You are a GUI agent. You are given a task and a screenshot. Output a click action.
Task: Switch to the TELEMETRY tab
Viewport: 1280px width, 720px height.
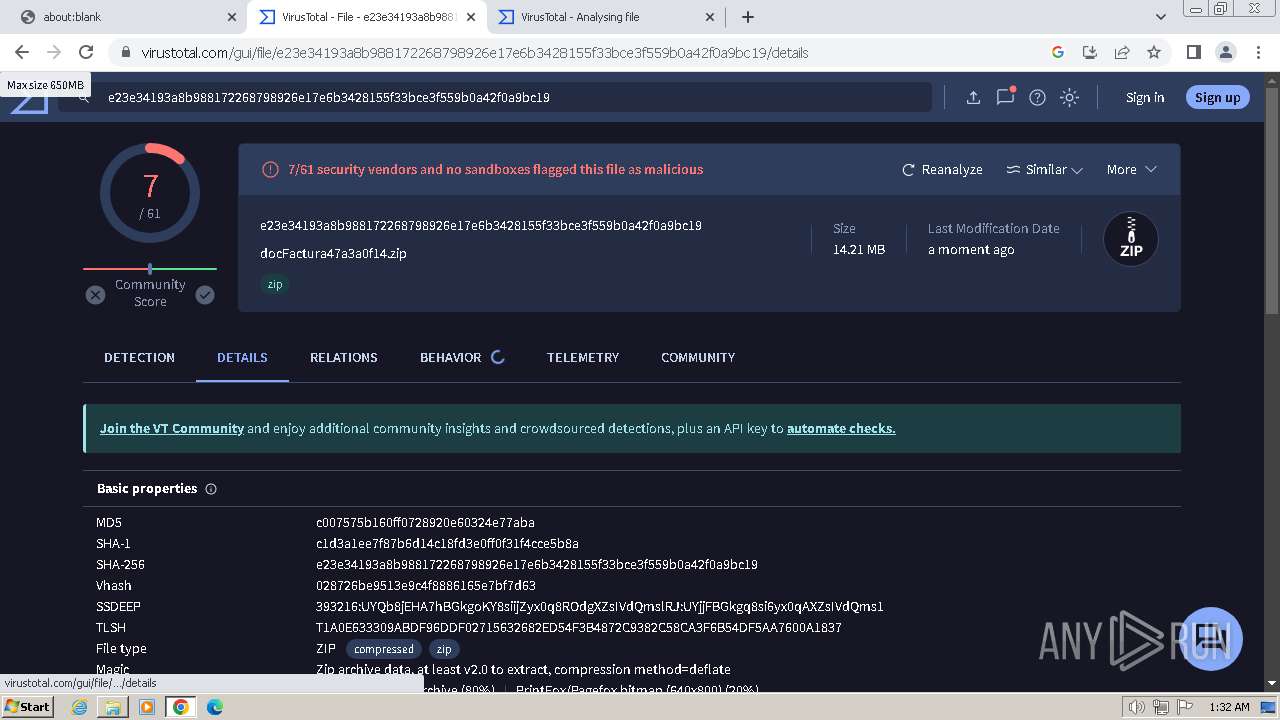tap(583, 357)
